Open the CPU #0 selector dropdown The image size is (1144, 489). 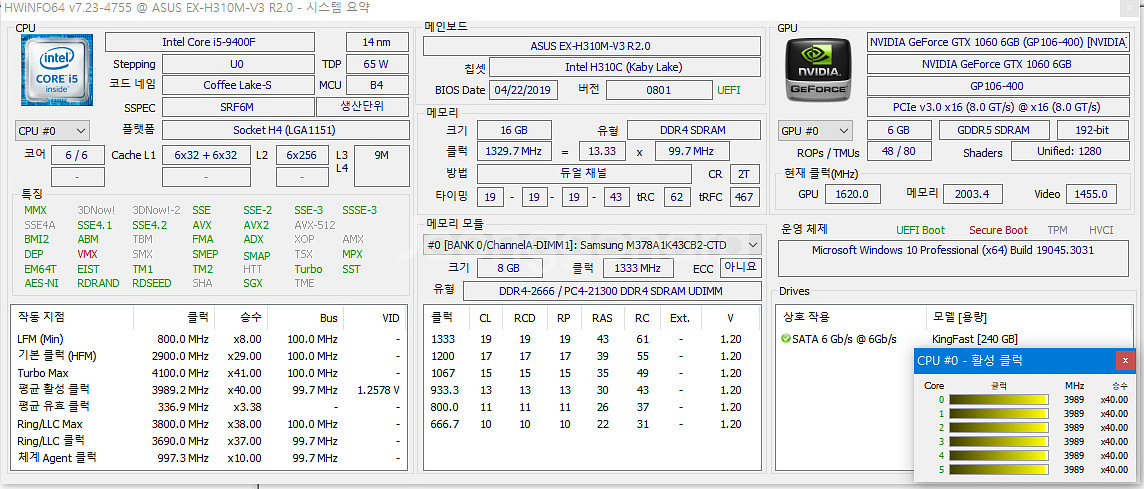(x=53, y=131)
